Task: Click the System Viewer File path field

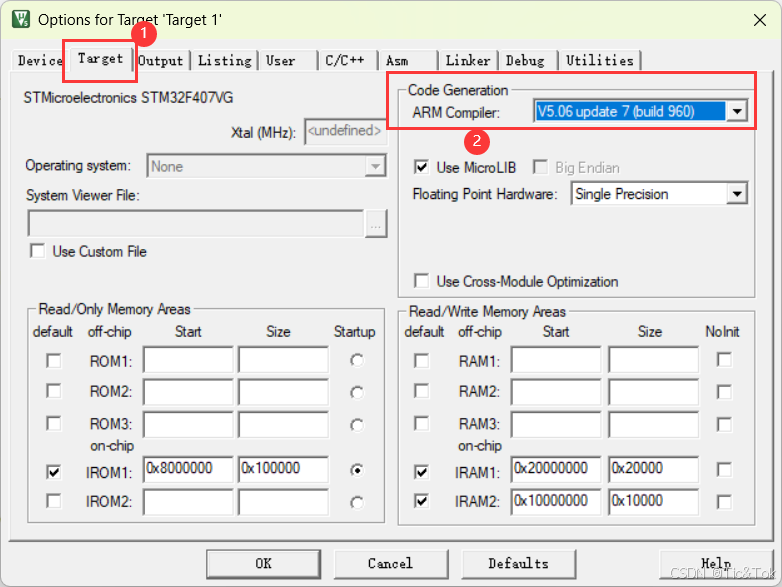Action: [196, 223]
